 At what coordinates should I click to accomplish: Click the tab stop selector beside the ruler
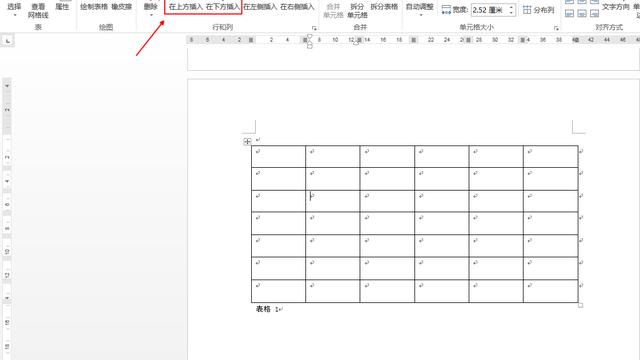pos(8,40)
